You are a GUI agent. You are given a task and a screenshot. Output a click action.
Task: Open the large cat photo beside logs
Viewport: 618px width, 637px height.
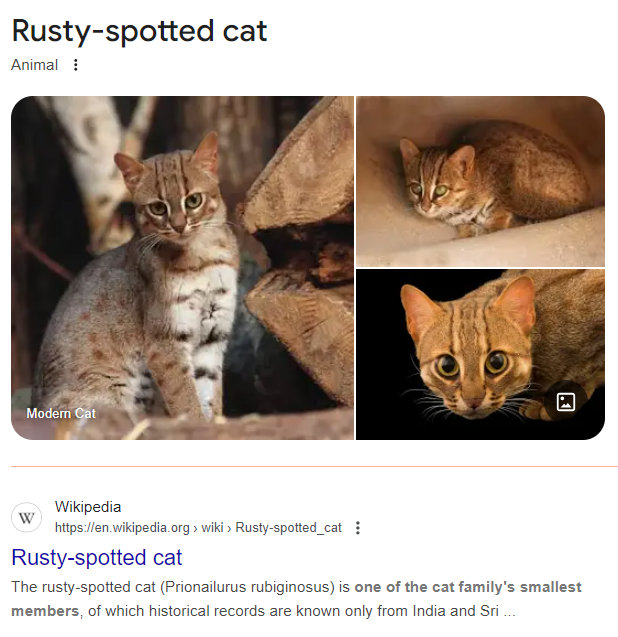coord(182,268)
